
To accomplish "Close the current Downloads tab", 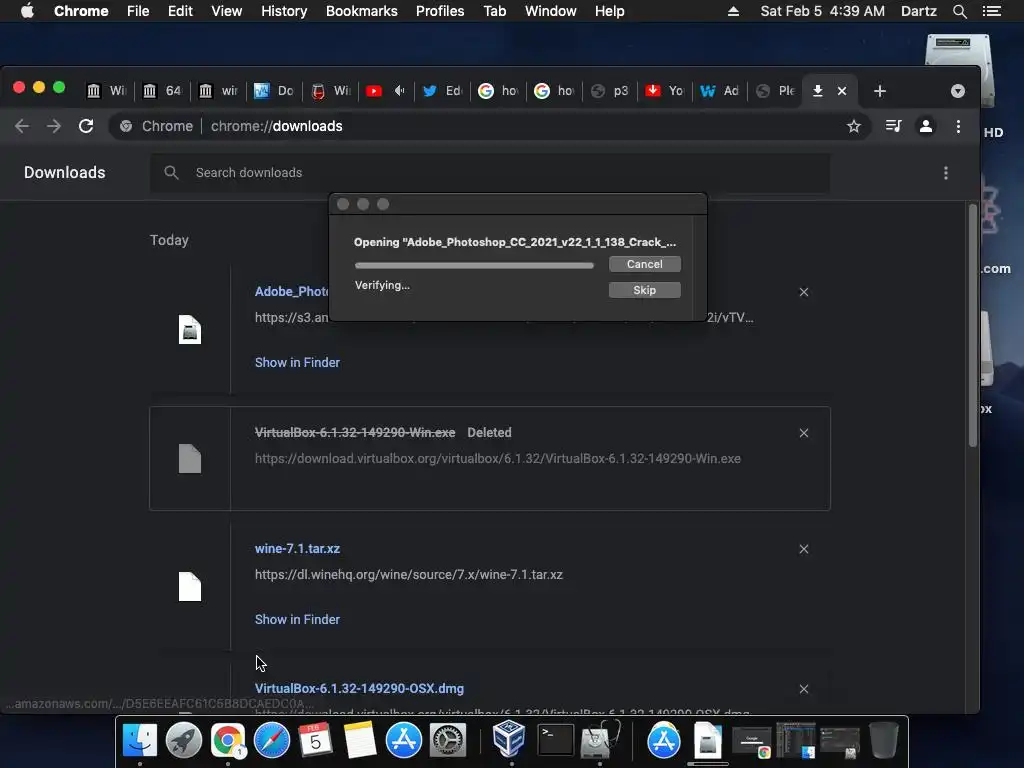I will [x=842, y=91].
